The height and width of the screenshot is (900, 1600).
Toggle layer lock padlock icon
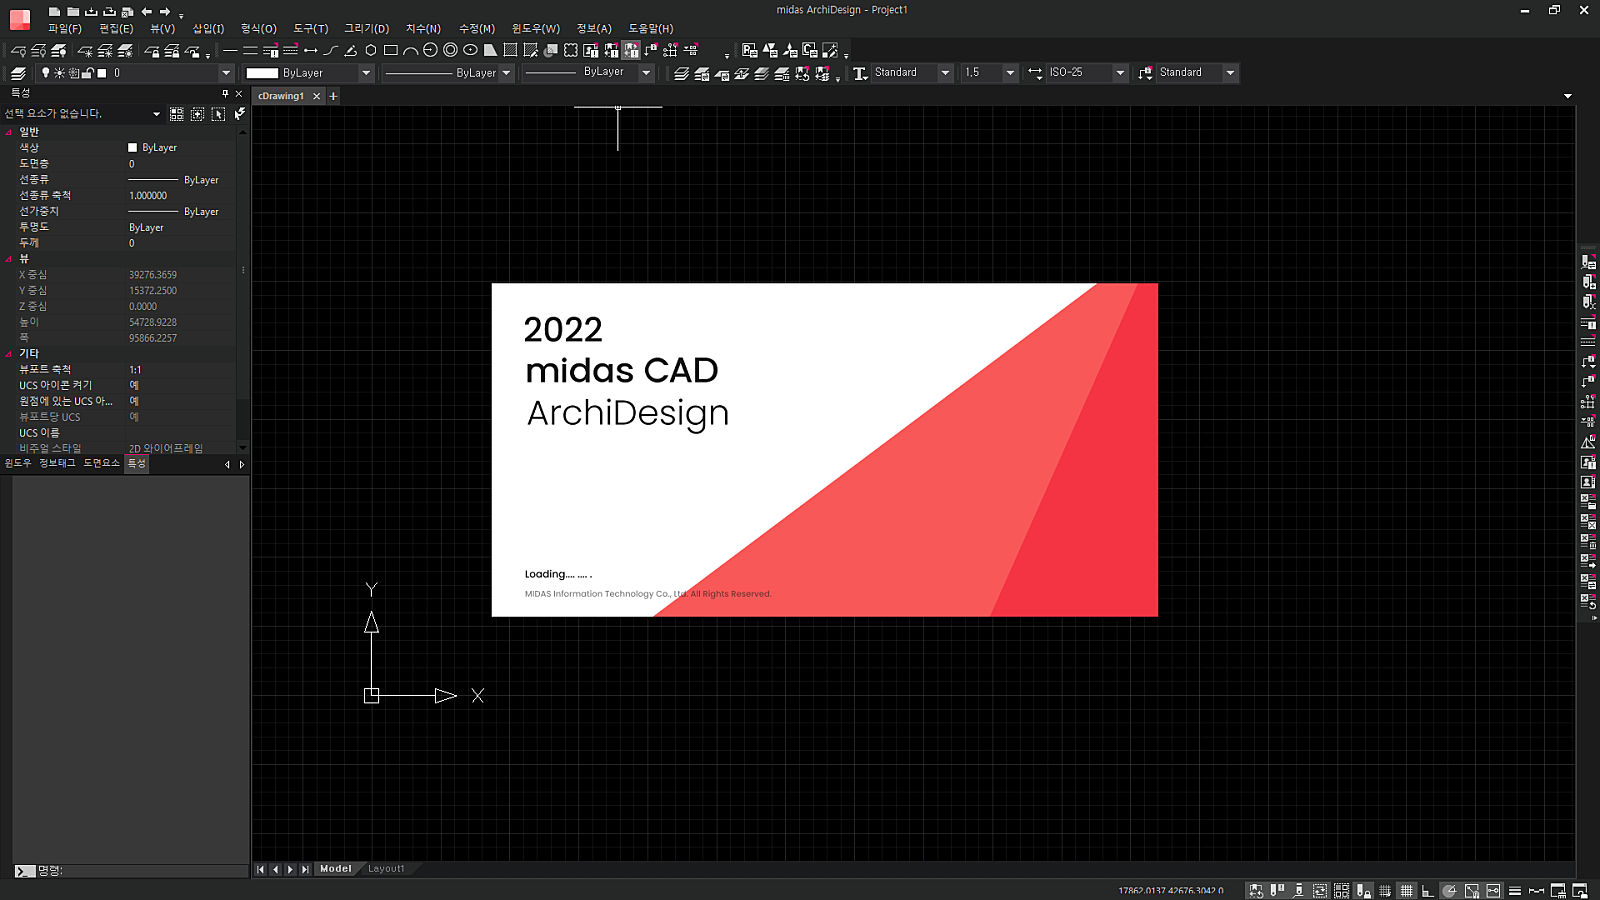tap(87, 73)
